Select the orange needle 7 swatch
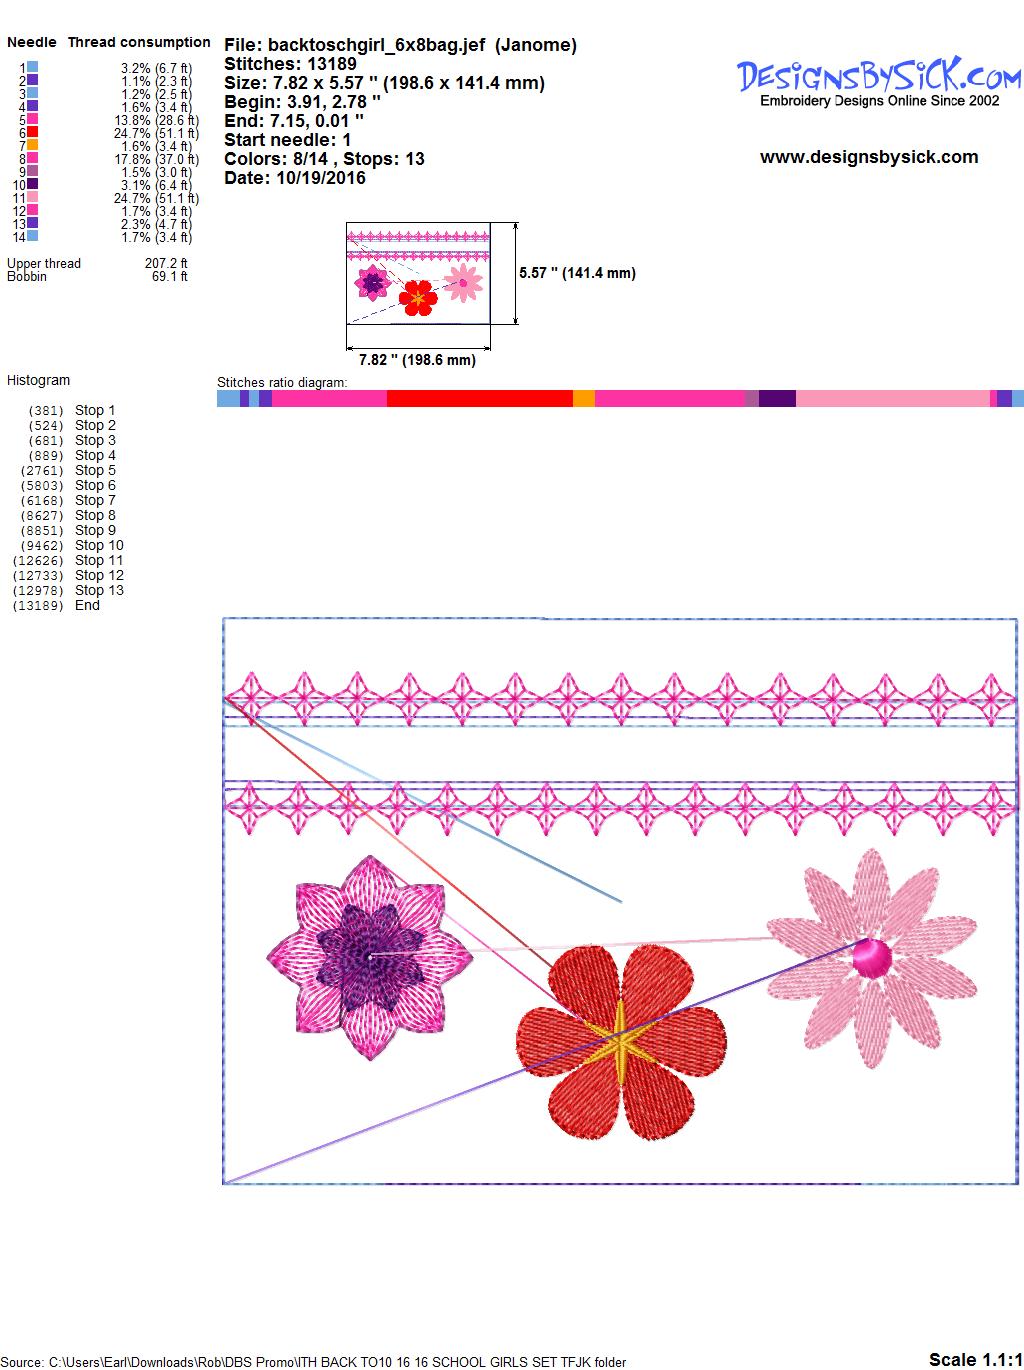Image resolution: width=1024 pixels, height=1370 pixels. 33,145
